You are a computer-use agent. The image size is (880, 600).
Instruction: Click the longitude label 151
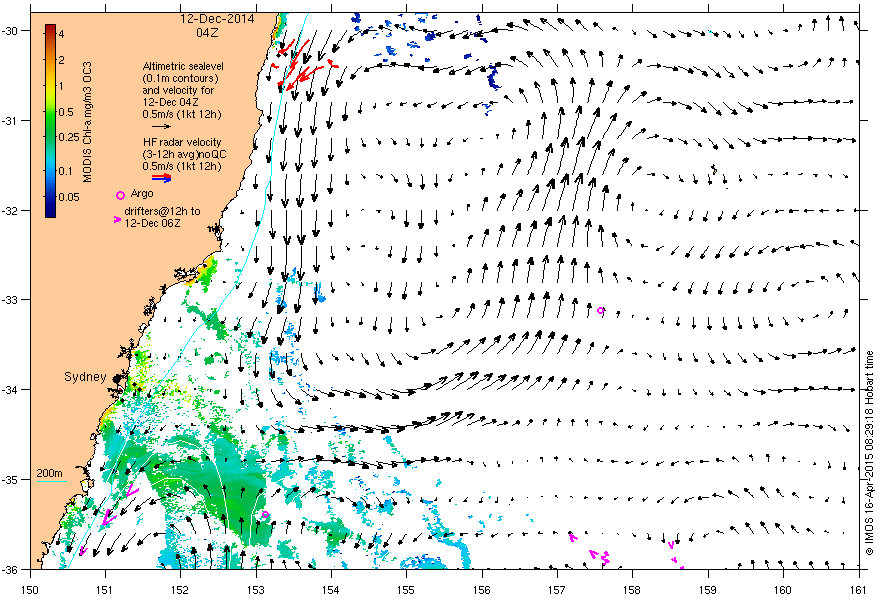coord(105,590)
